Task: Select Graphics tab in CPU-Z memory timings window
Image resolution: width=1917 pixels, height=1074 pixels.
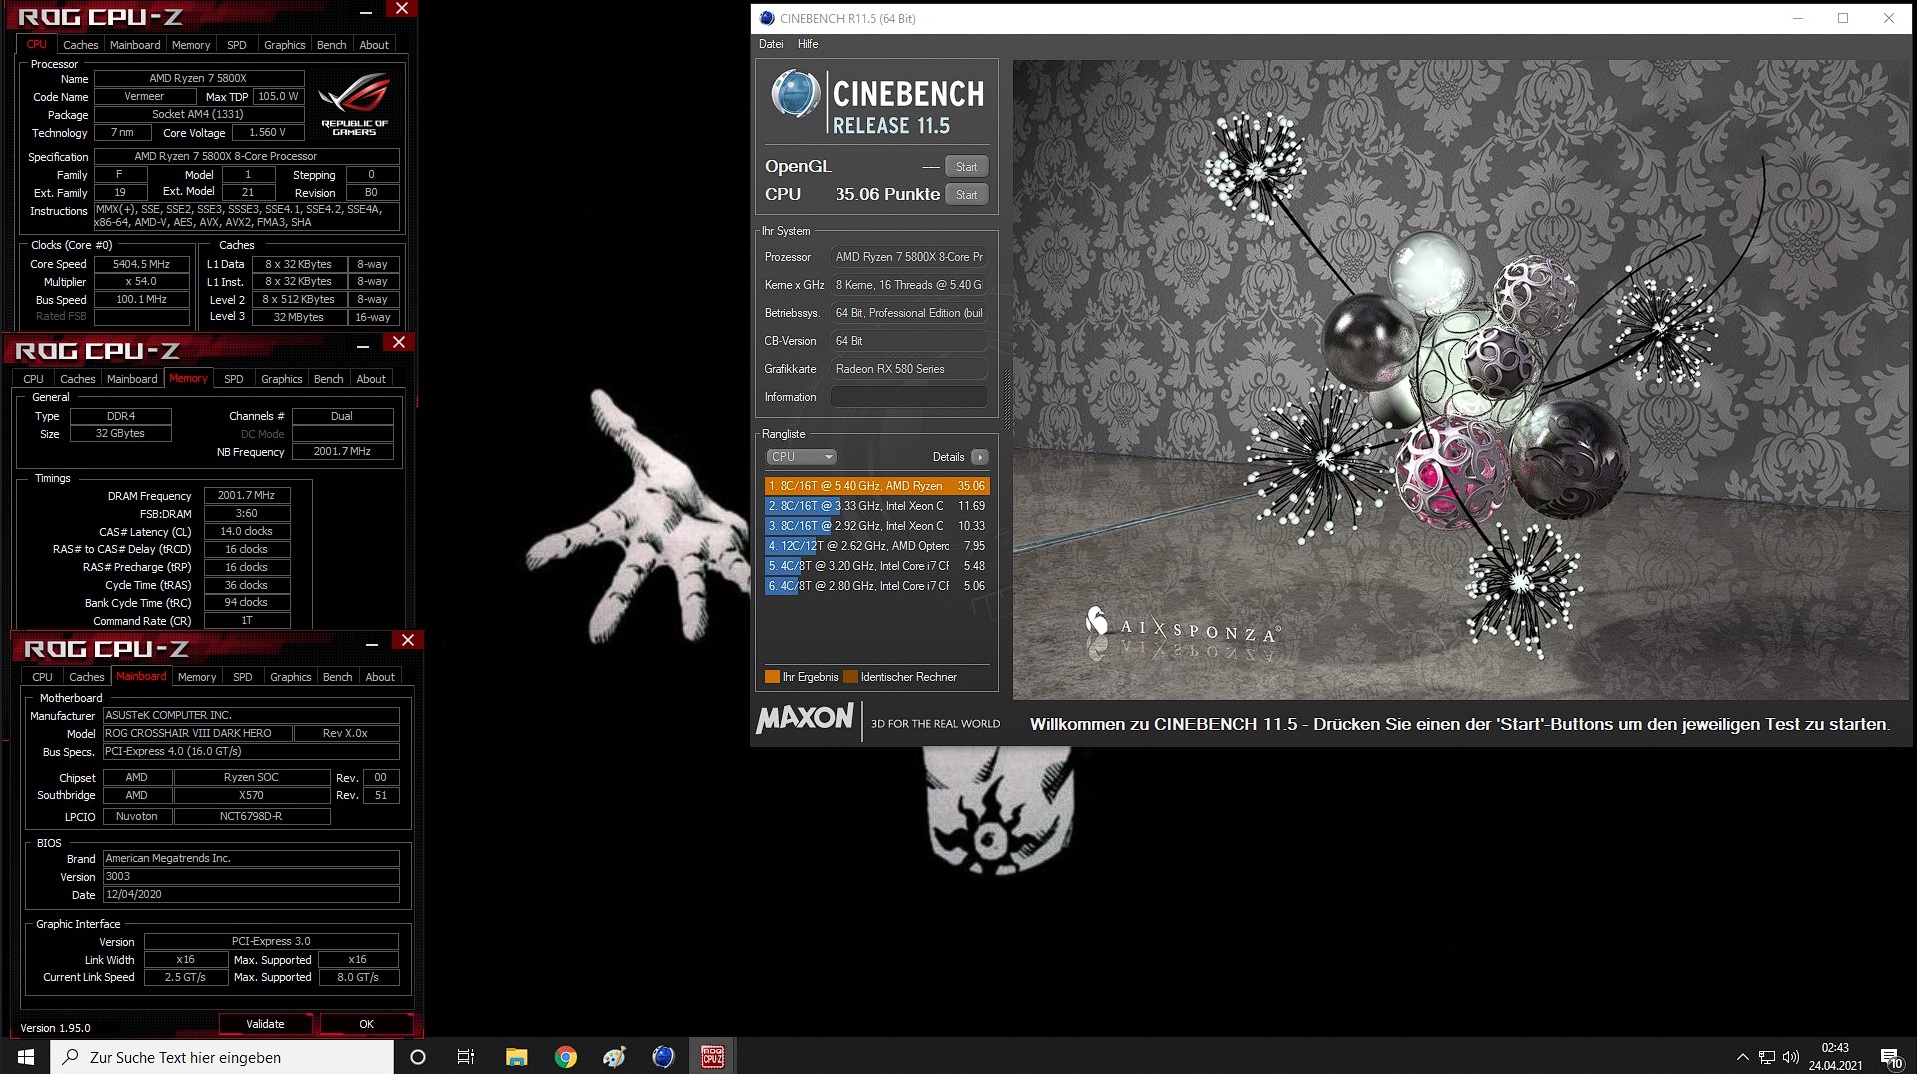Action: [x=281, y=379]
